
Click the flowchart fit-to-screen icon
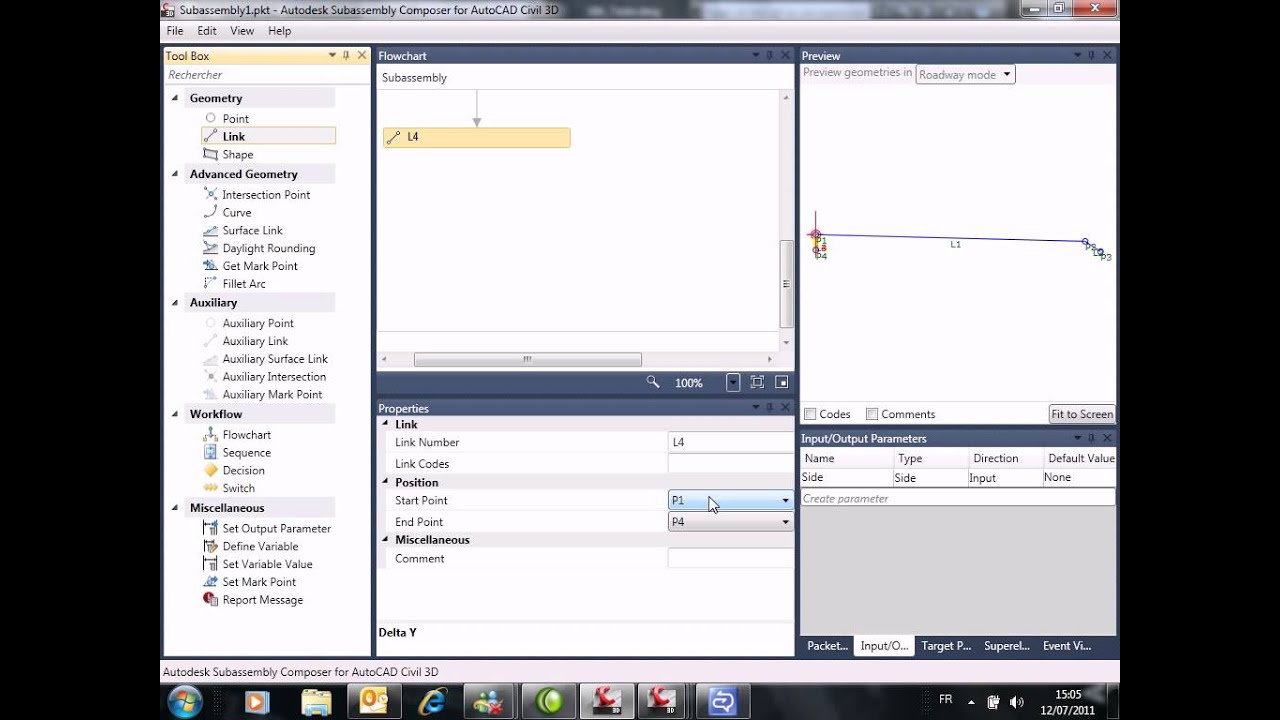(x=757, y=382)
